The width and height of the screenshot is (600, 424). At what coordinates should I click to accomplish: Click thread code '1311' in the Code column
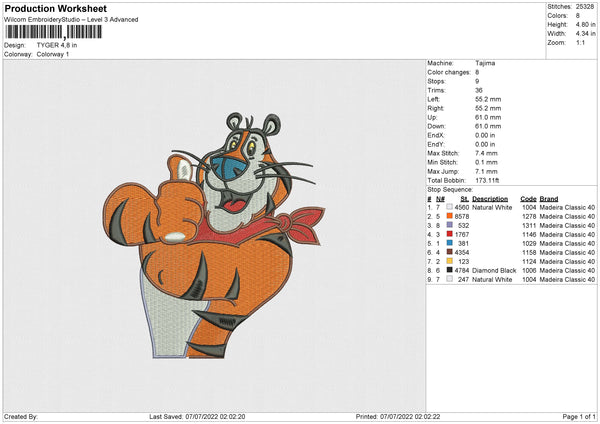(529, 225)
